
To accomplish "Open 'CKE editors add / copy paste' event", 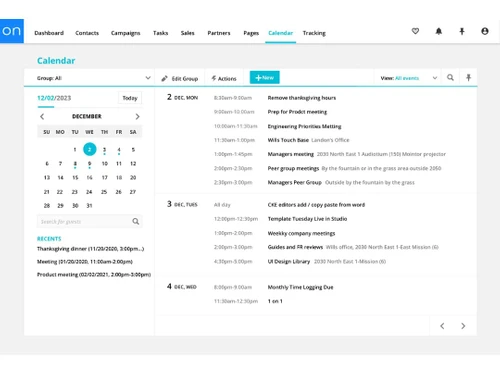I will click(316, 205).
